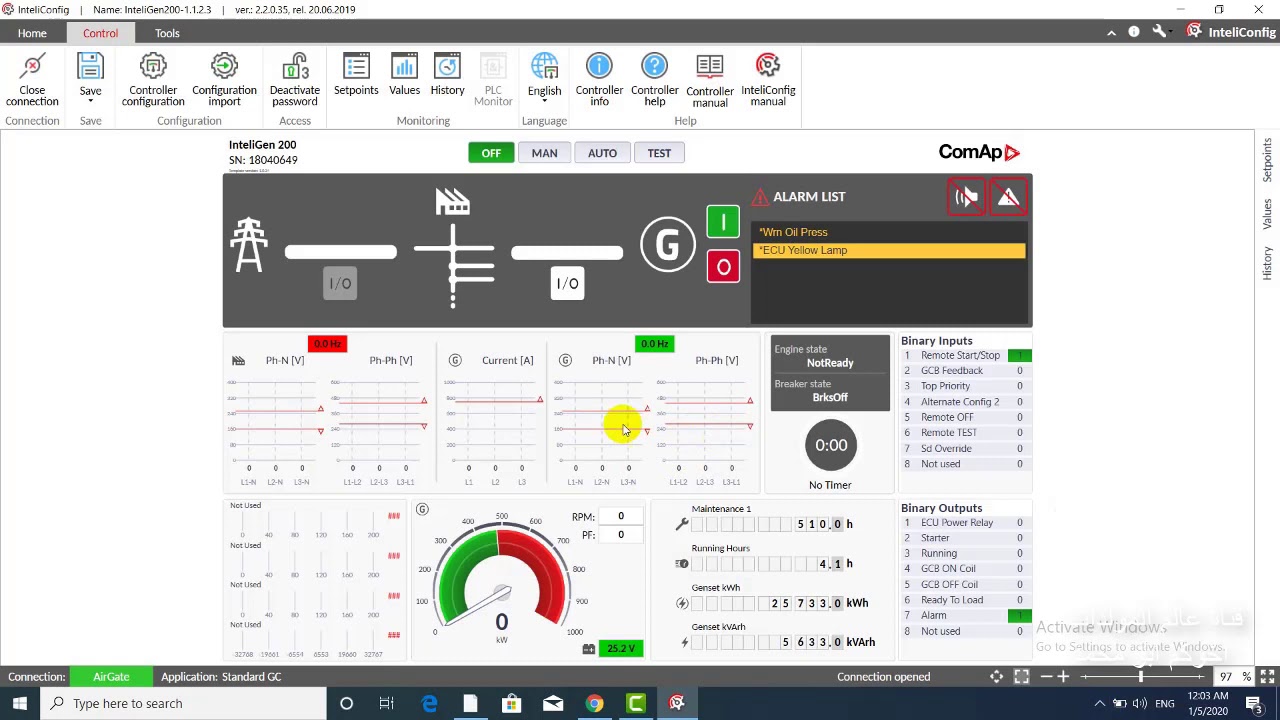1280x720 pixels.
Task: Click the Alarm binary output row
Action: pos(966,616)
